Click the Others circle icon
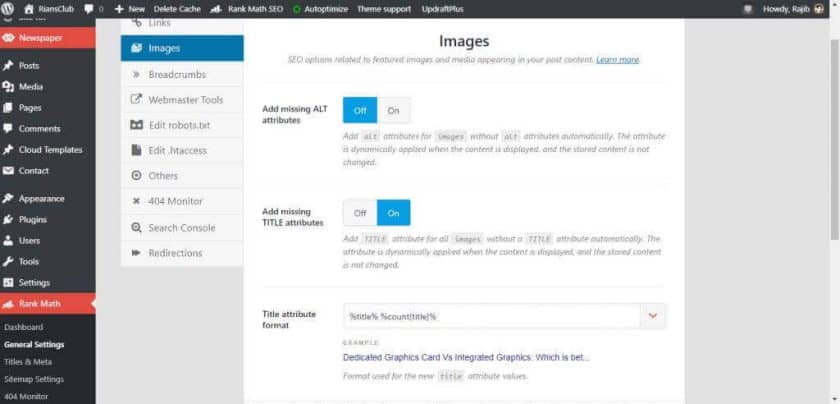 point(137,176)
